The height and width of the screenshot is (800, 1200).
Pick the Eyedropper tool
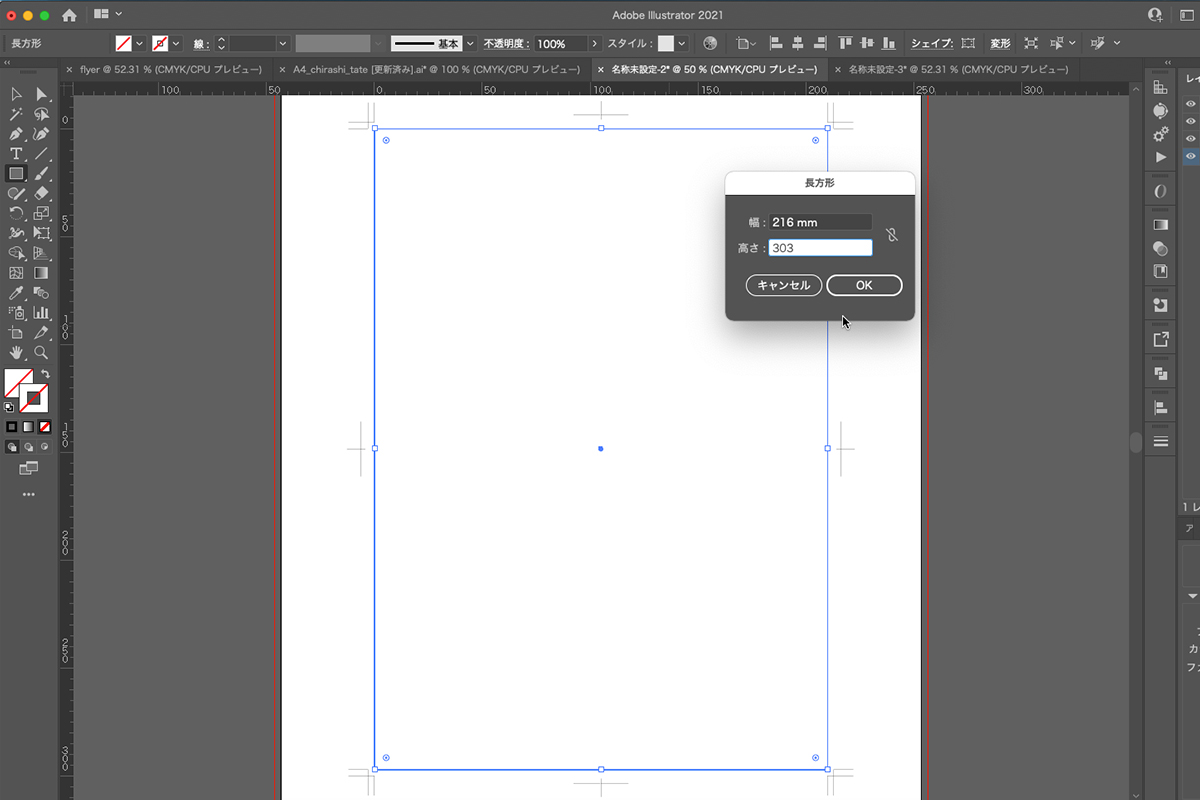tap(16, 293)
